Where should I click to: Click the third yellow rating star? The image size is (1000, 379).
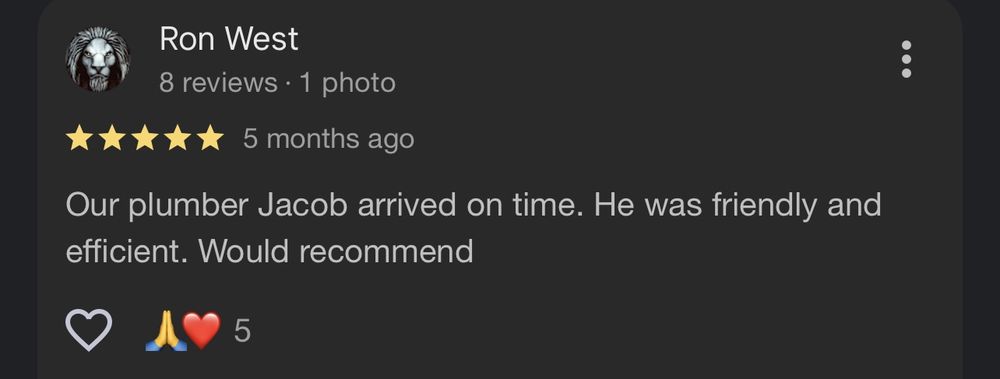145,138
